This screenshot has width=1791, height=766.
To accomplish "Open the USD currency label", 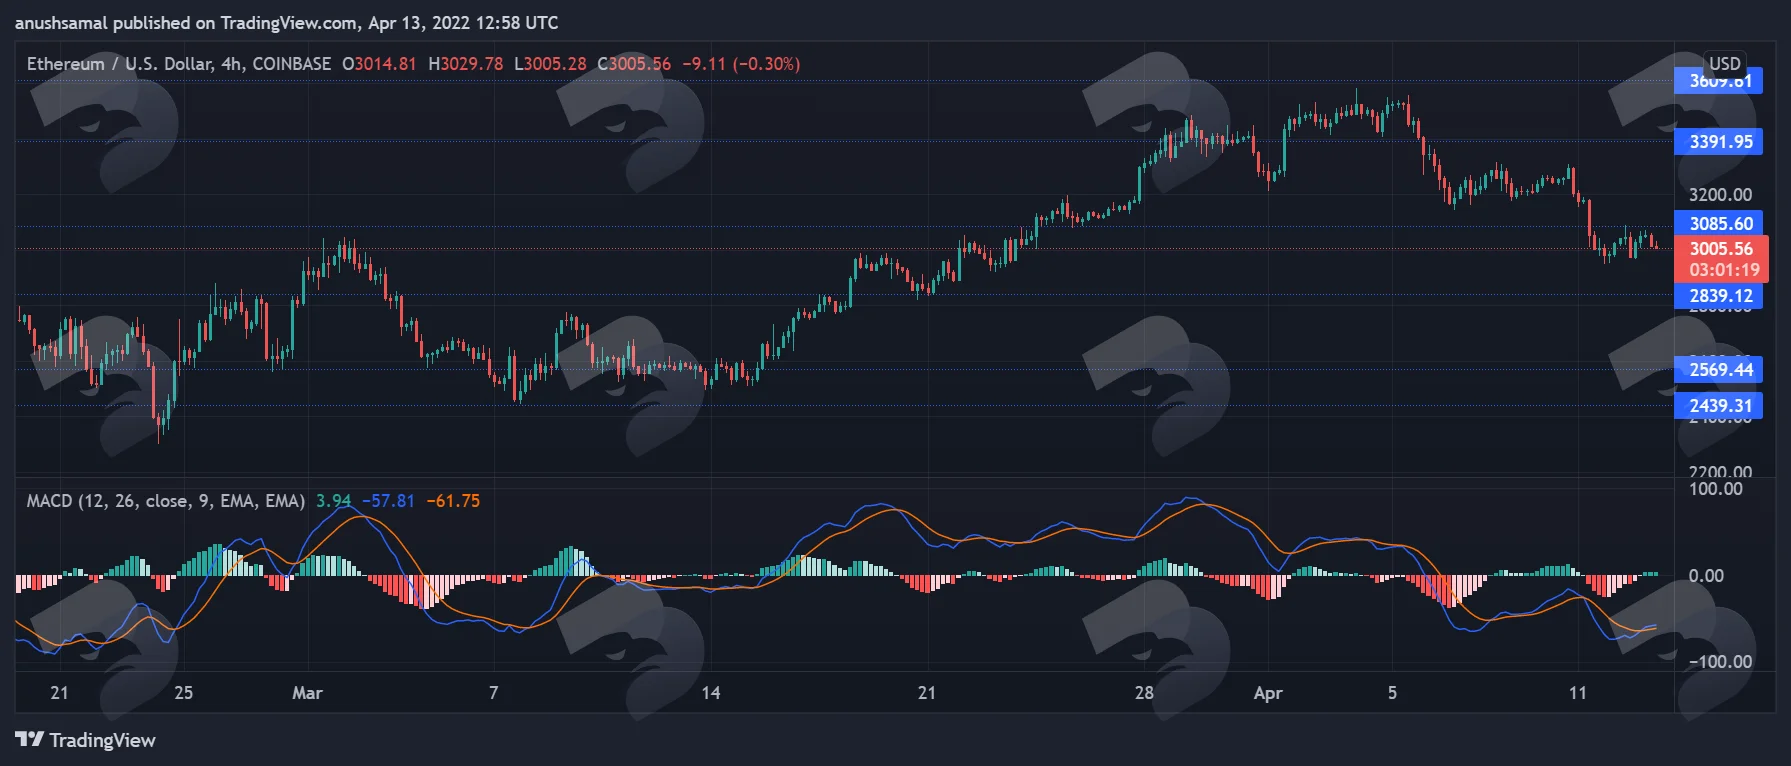I will pyautogui.click(x=1725, y=63).
